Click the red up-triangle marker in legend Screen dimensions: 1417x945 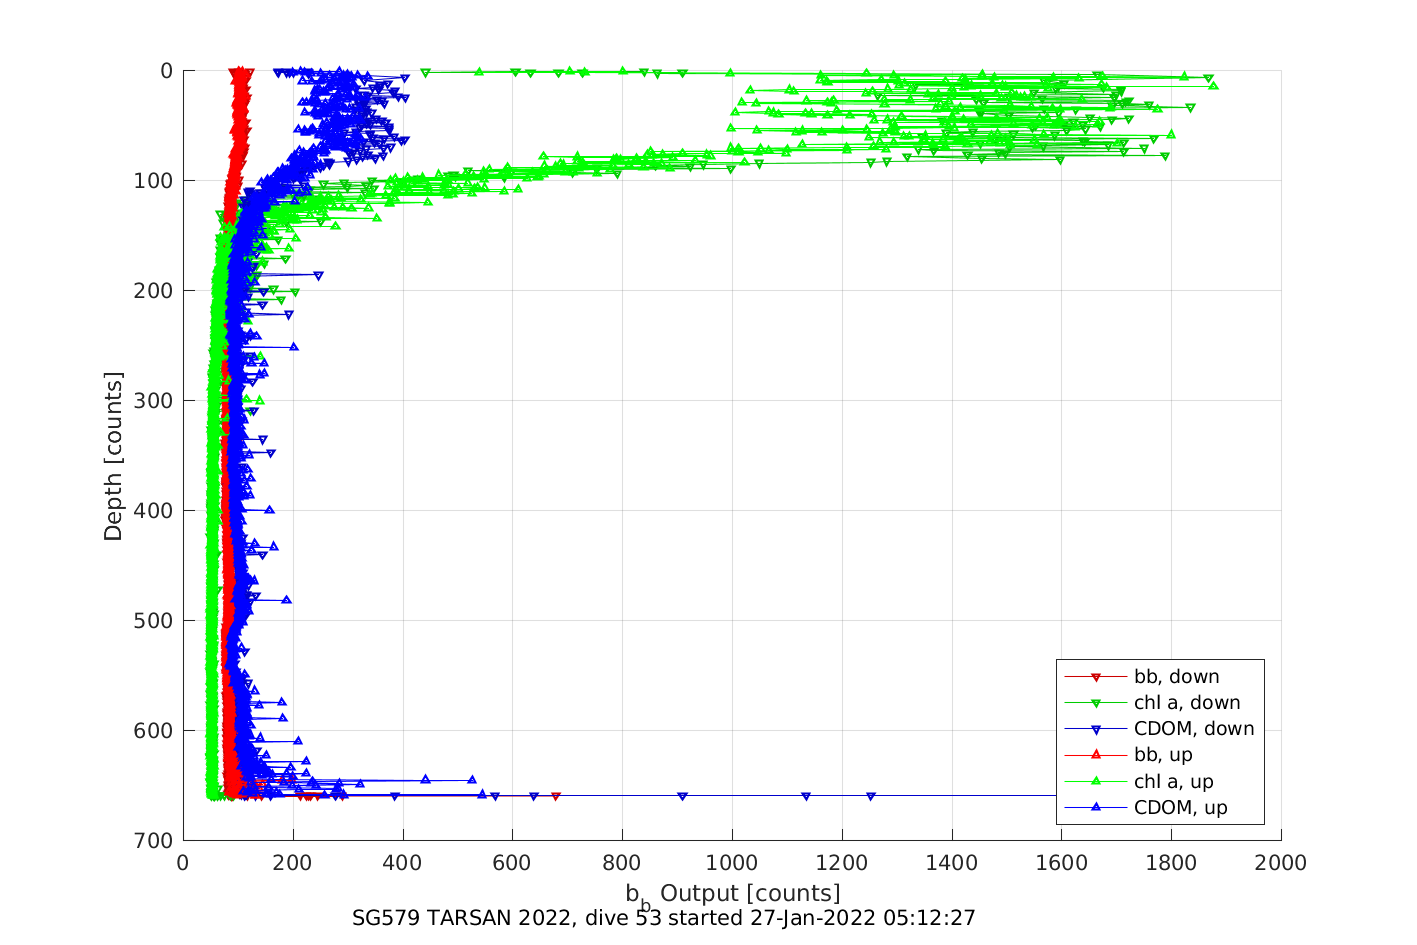click(x=1095, y=755)
